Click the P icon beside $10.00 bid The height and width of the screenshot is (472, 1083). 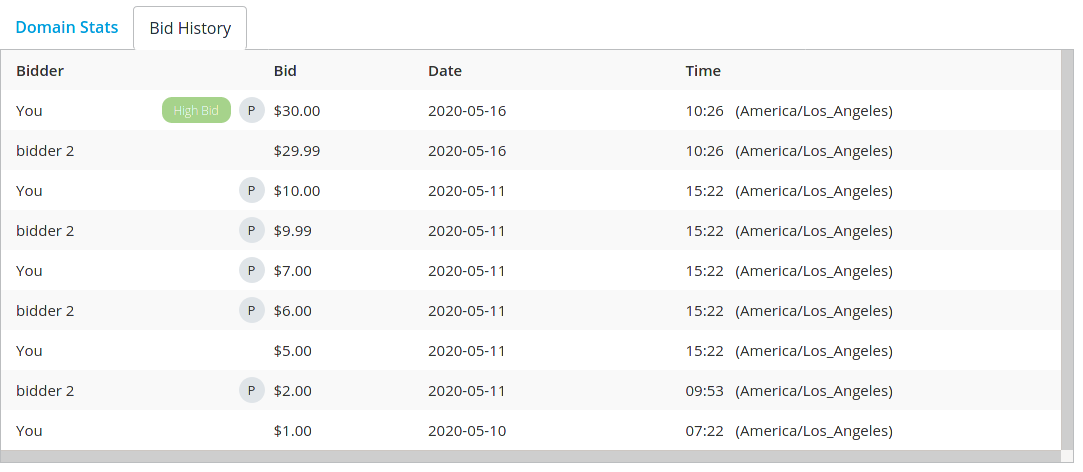coord(252,191)
